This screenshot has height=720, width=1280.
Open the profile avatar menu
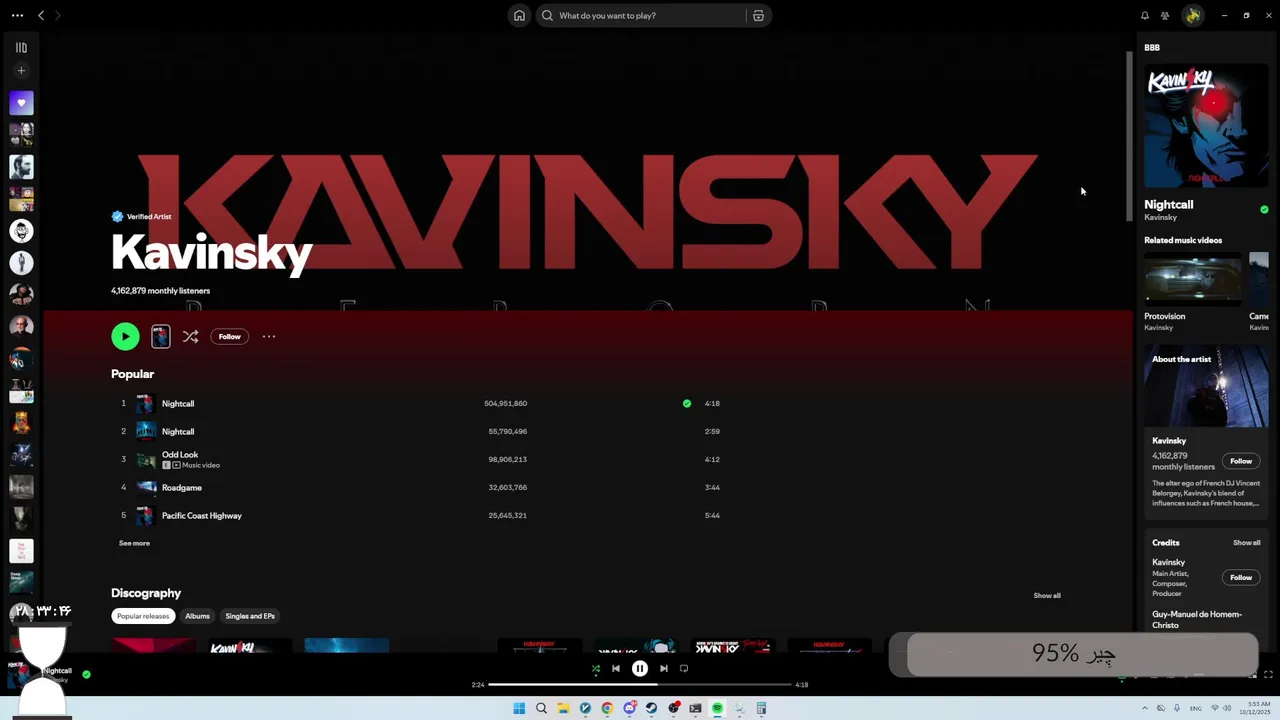[1192, 15]
